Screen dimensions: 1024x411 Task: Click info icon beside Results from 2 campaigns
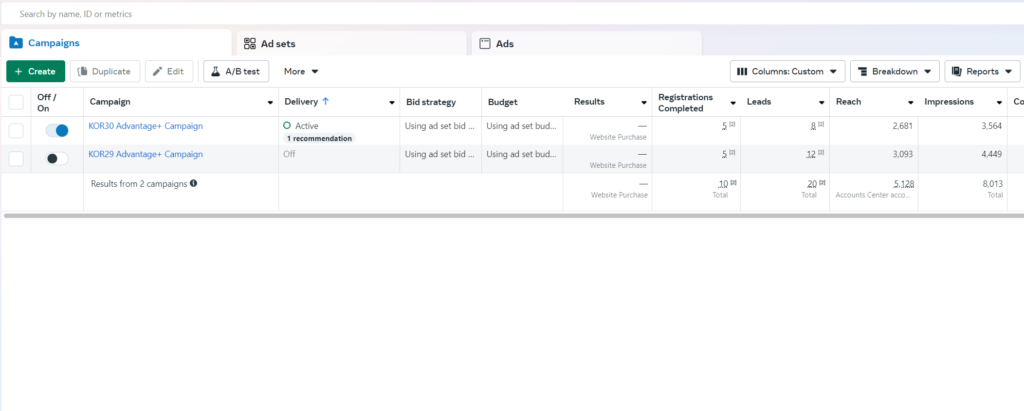point(193,183)
